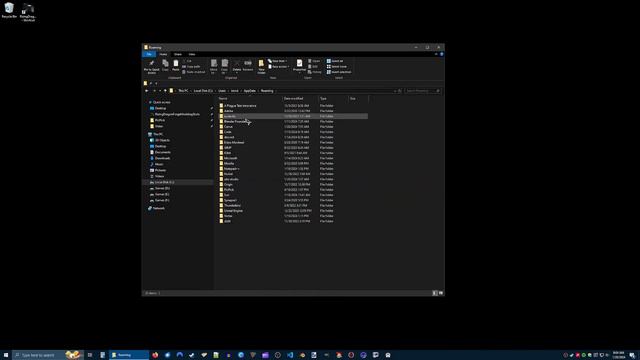Click History in ribbon Open group
The height and width of the screenshot is (360, 640).
pyautogui.click(x=315, y=72)
